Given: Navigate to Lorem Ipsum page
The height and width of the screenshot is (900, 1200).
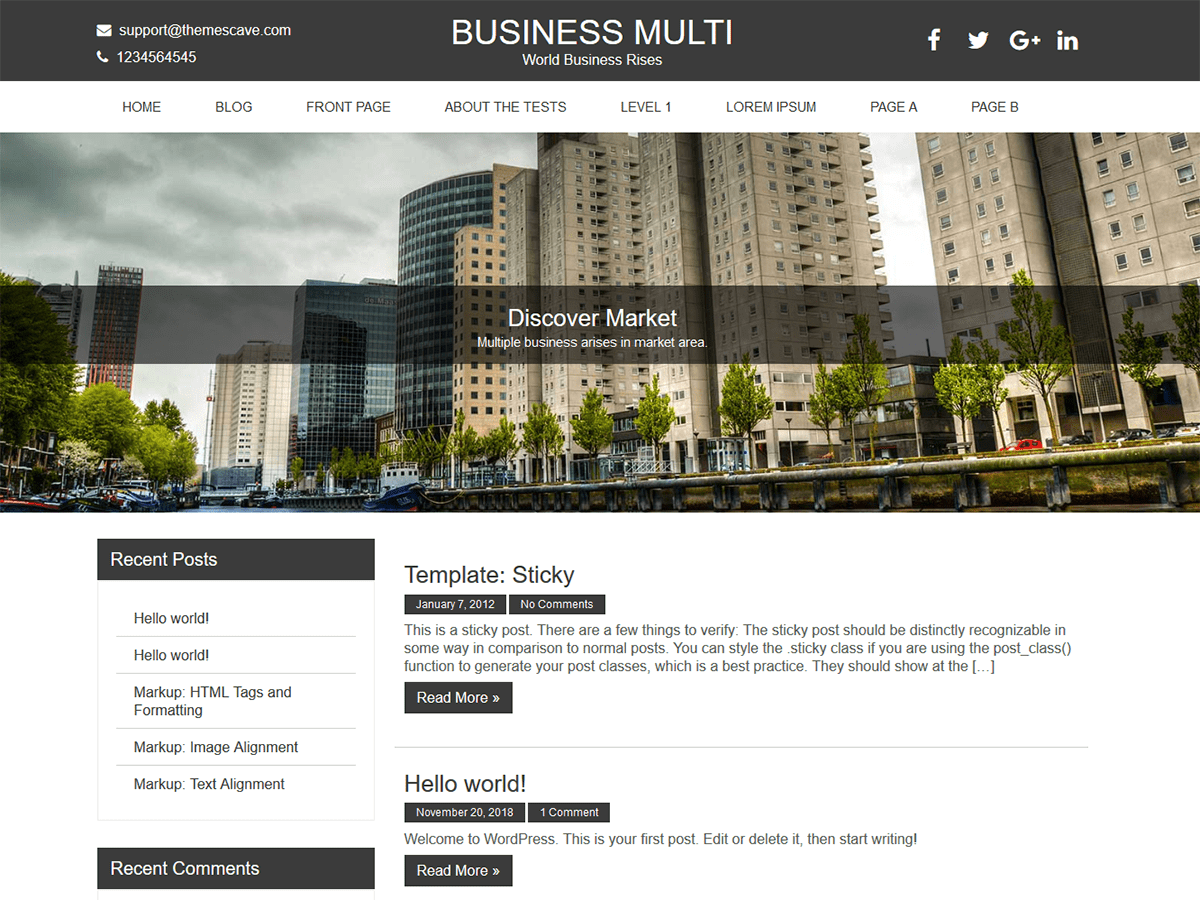Looking at the screenshot, I should pyautogui.click(x=771, y=107).
